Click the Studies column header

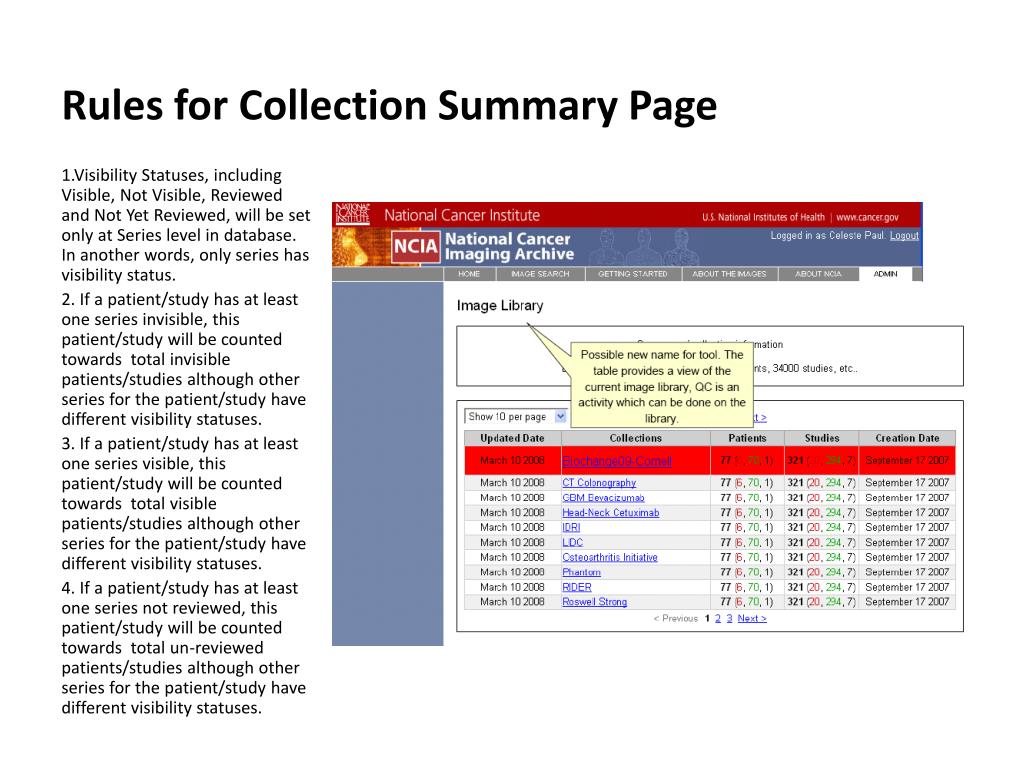click(822, 438)
